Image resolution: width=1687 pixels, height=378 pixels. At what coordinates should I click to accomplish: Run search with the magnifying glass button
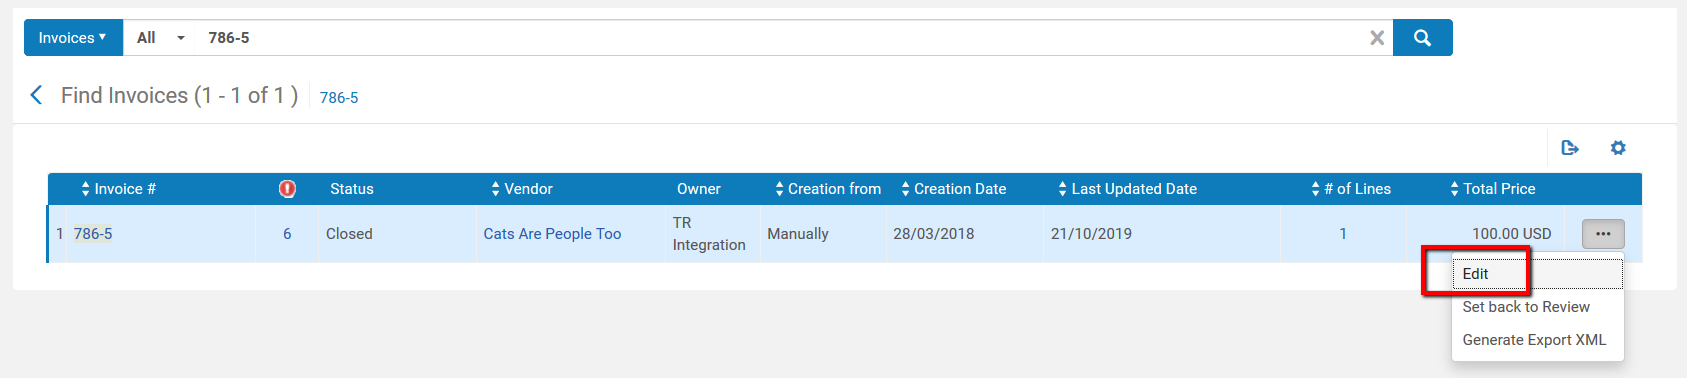[1422, 38]
